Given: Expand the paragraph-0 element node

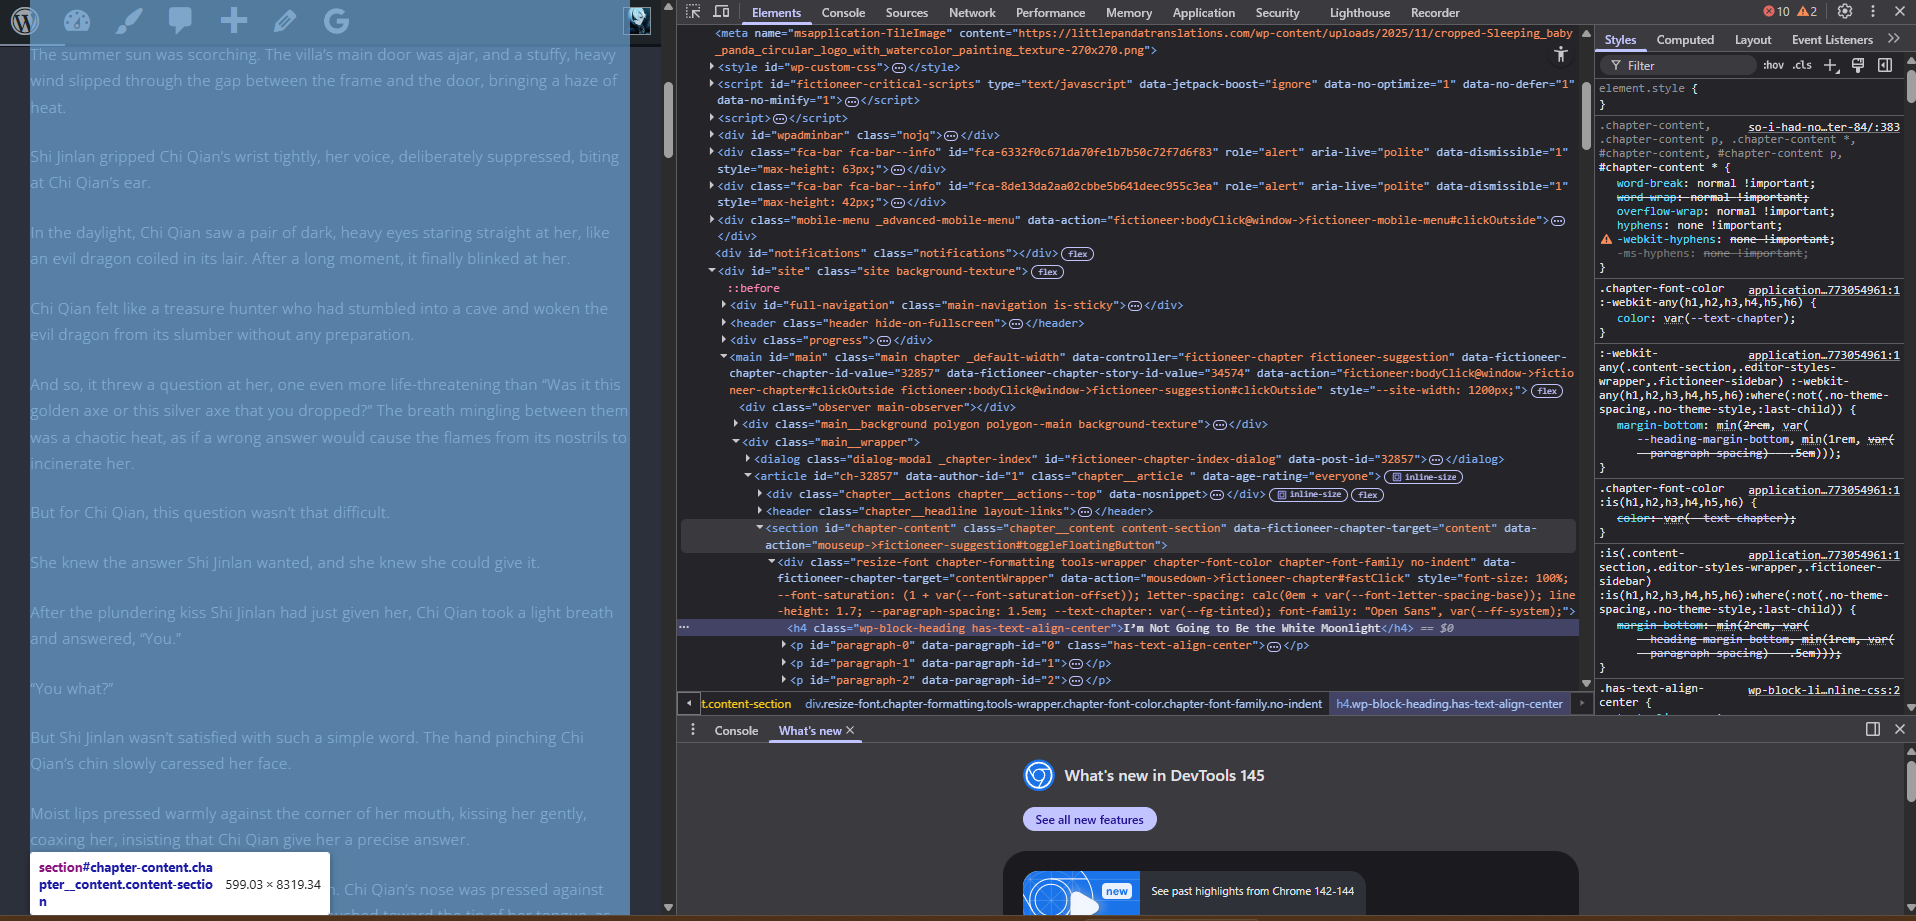Looking at the screenshot, I should pos(783,646).
